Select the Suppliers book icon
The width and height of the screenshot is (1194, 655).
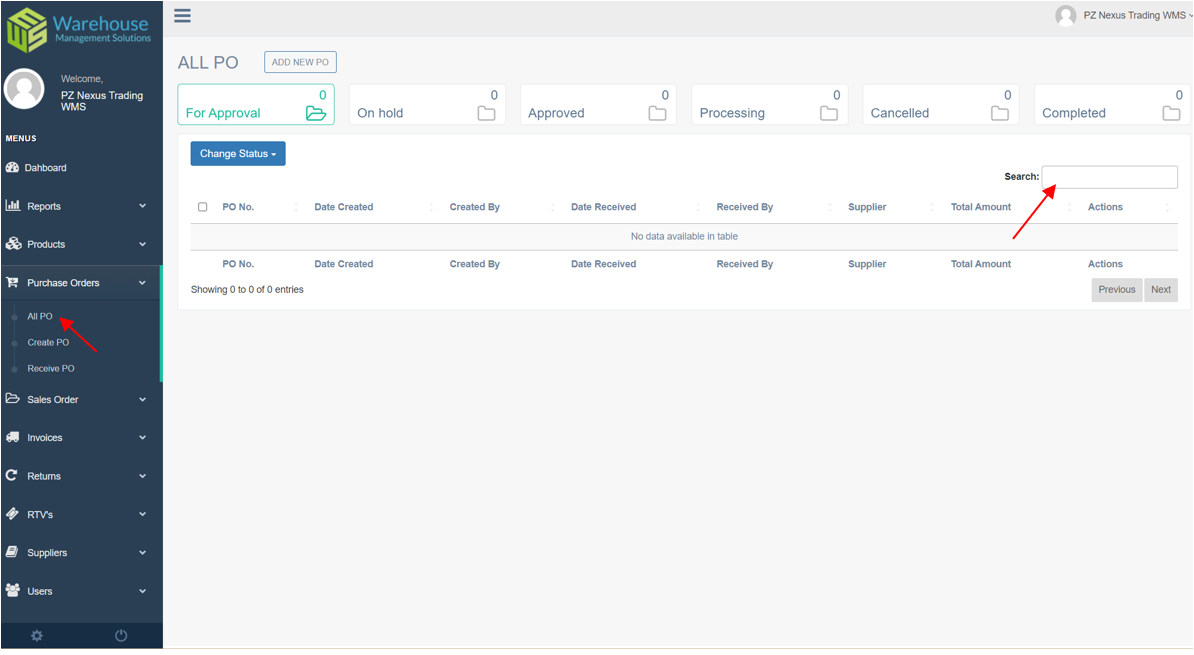[x=13, y=552]
